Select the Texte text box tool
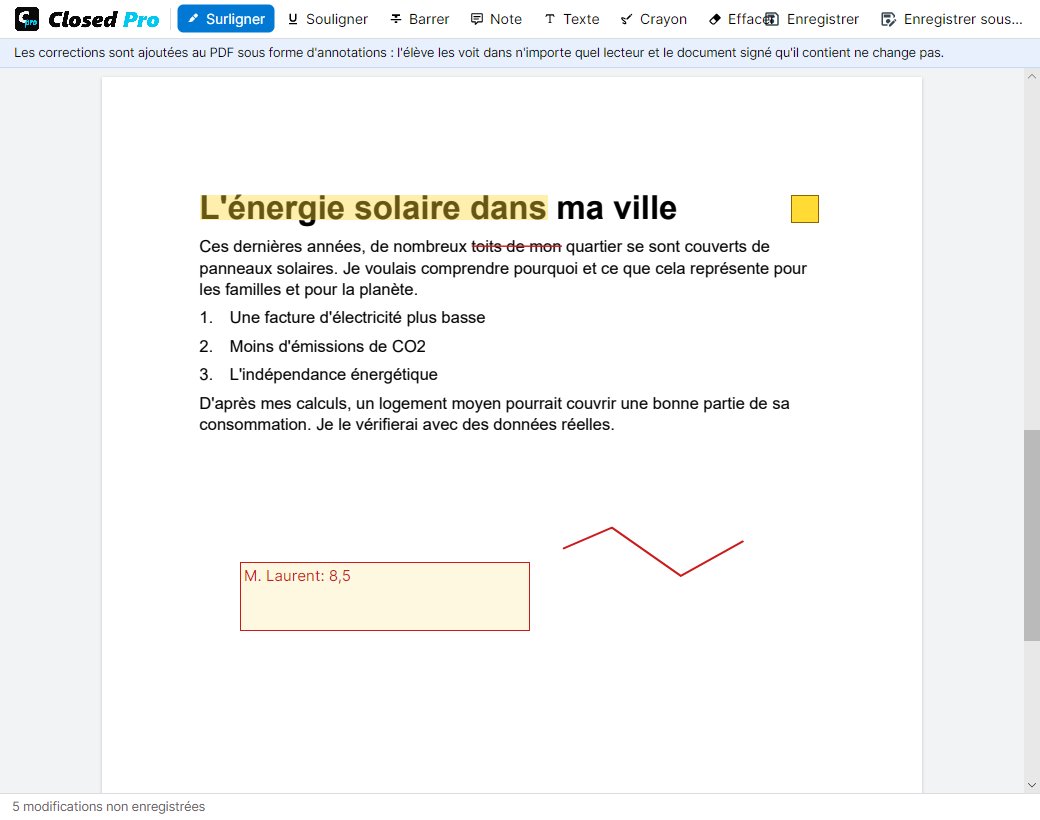1040x820 pixels. point(572,19)
